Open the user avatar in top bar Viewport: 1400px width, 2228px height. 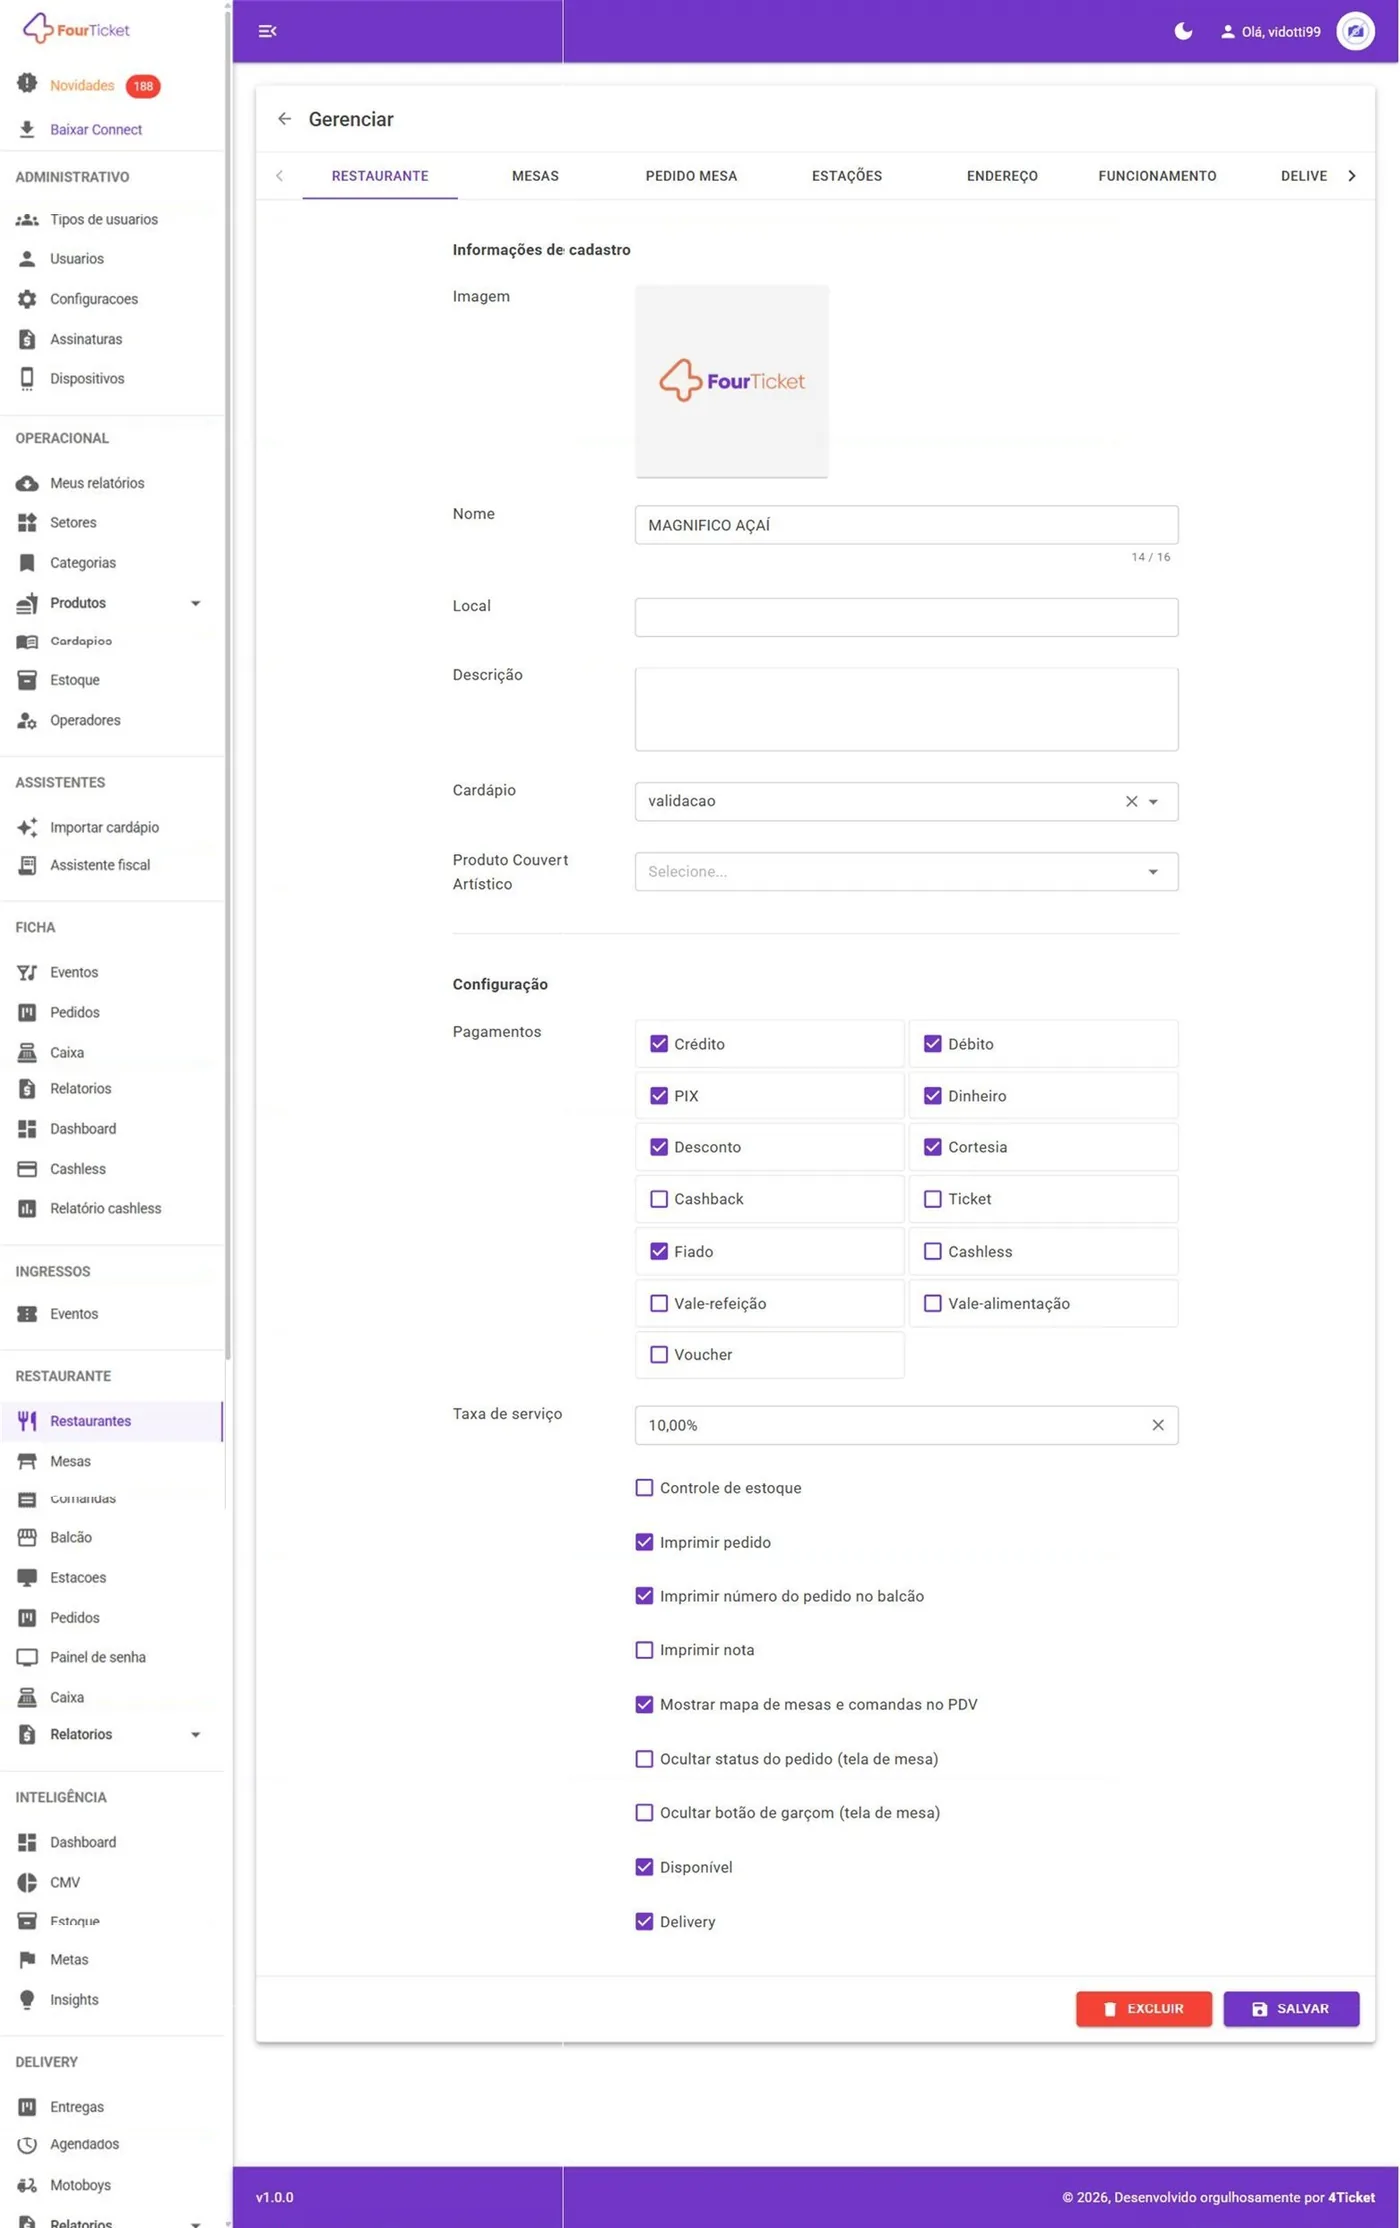click(1355, 31)
